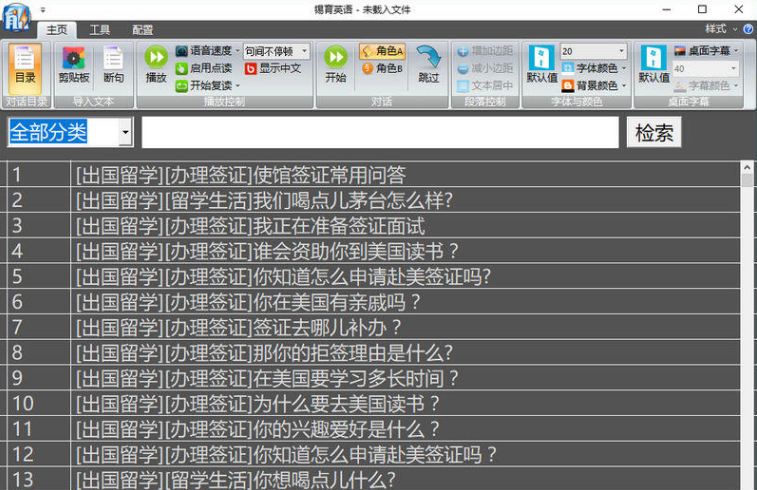Switch to the 配置 tab
Image resolution: width=757 pixels, height=490 pixels.
point(142,30)
